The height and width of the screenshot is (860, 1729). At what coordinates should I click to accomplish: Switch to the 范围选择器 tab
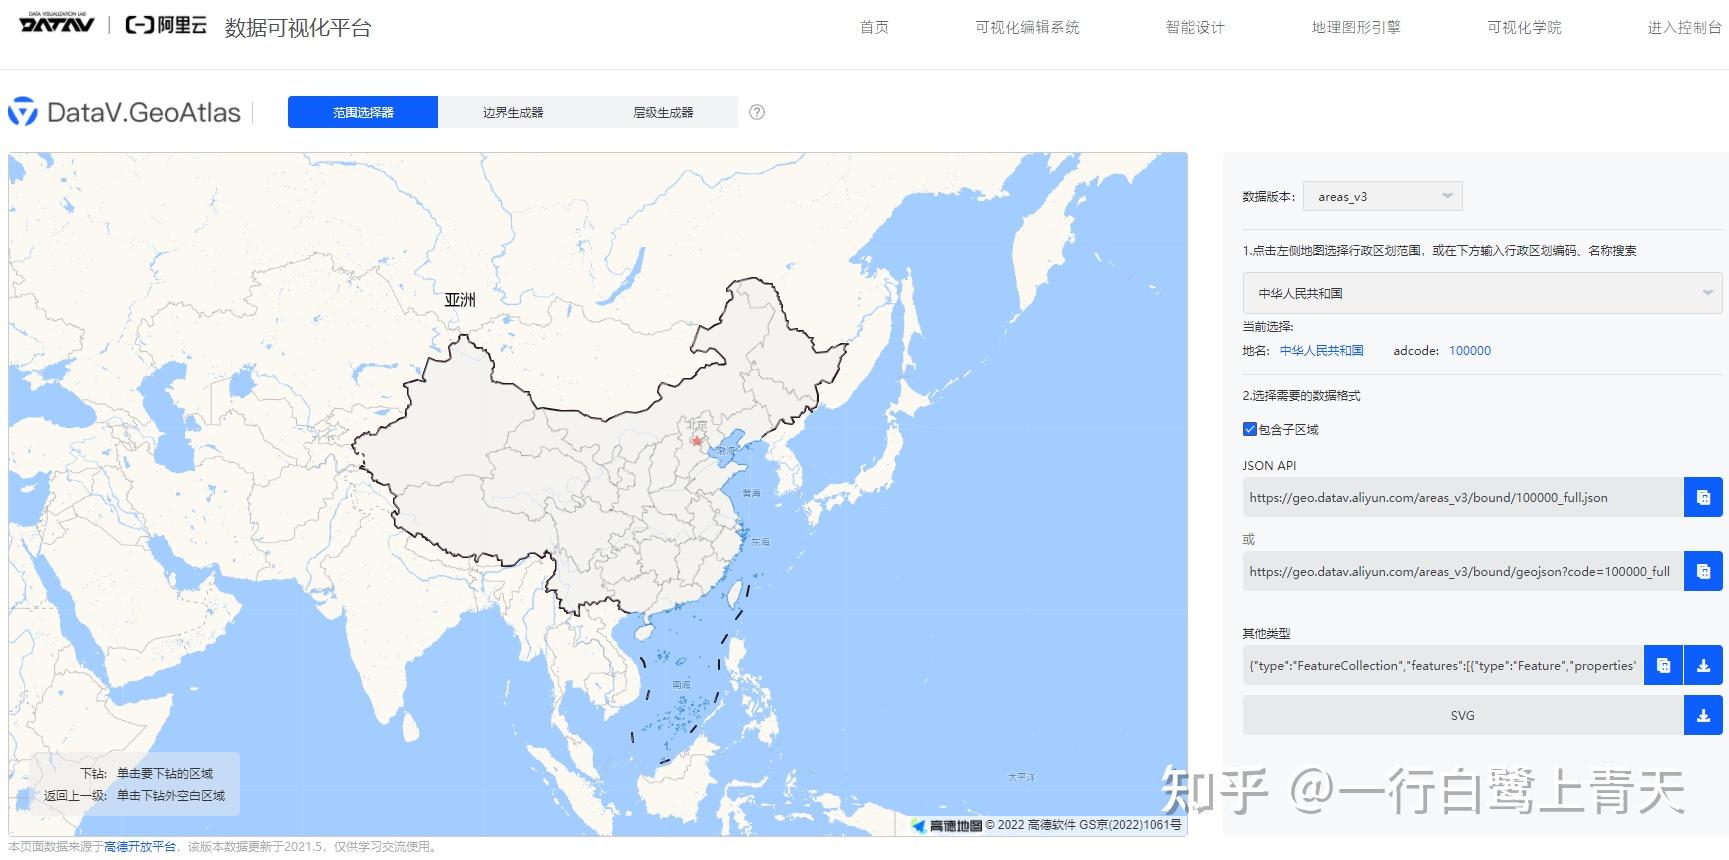click(x=363, y=112)
